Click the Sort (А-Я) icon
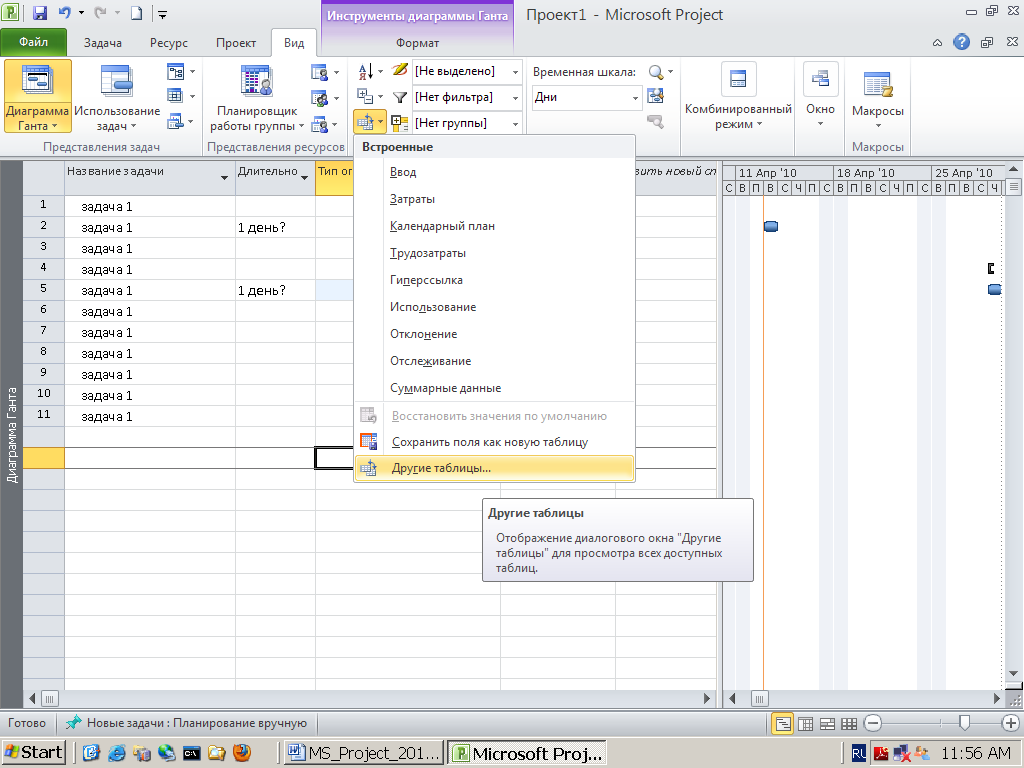1024x768 pixels. (366, 71)
